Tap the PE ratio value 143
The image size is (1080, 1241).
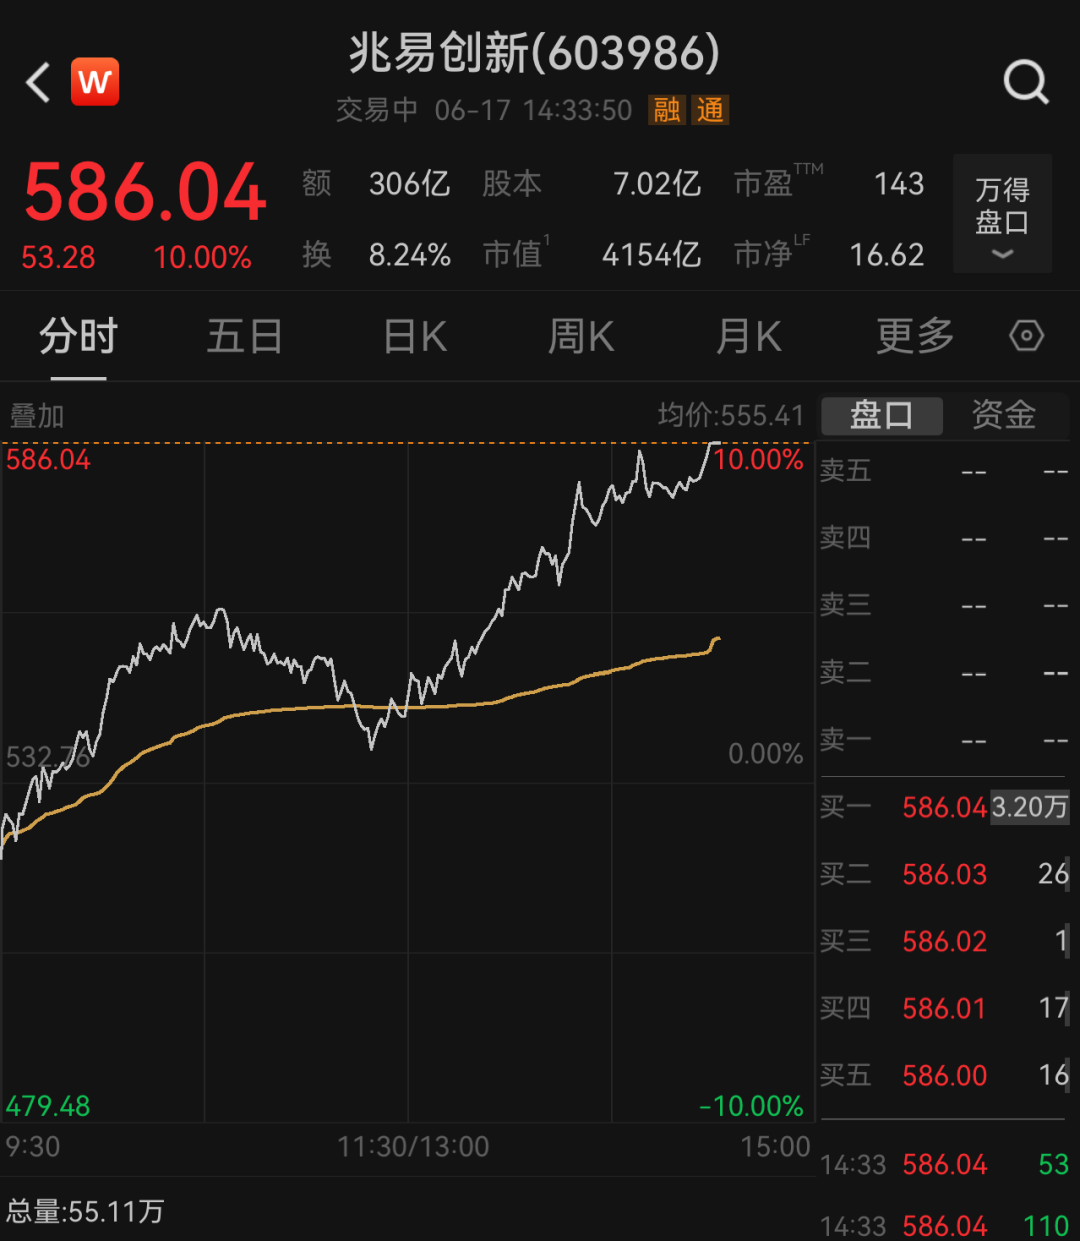pos(899,184)
